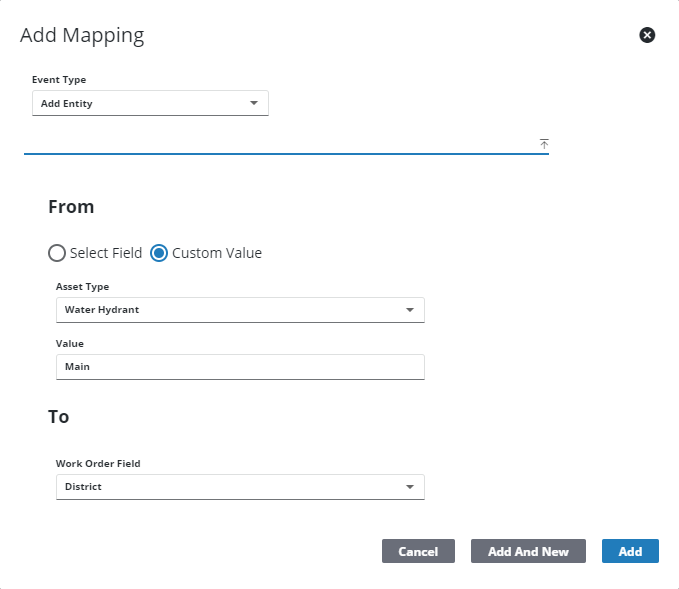Click the collapse-to-top arrow icon
679x589 pixels.
(544, 144)
